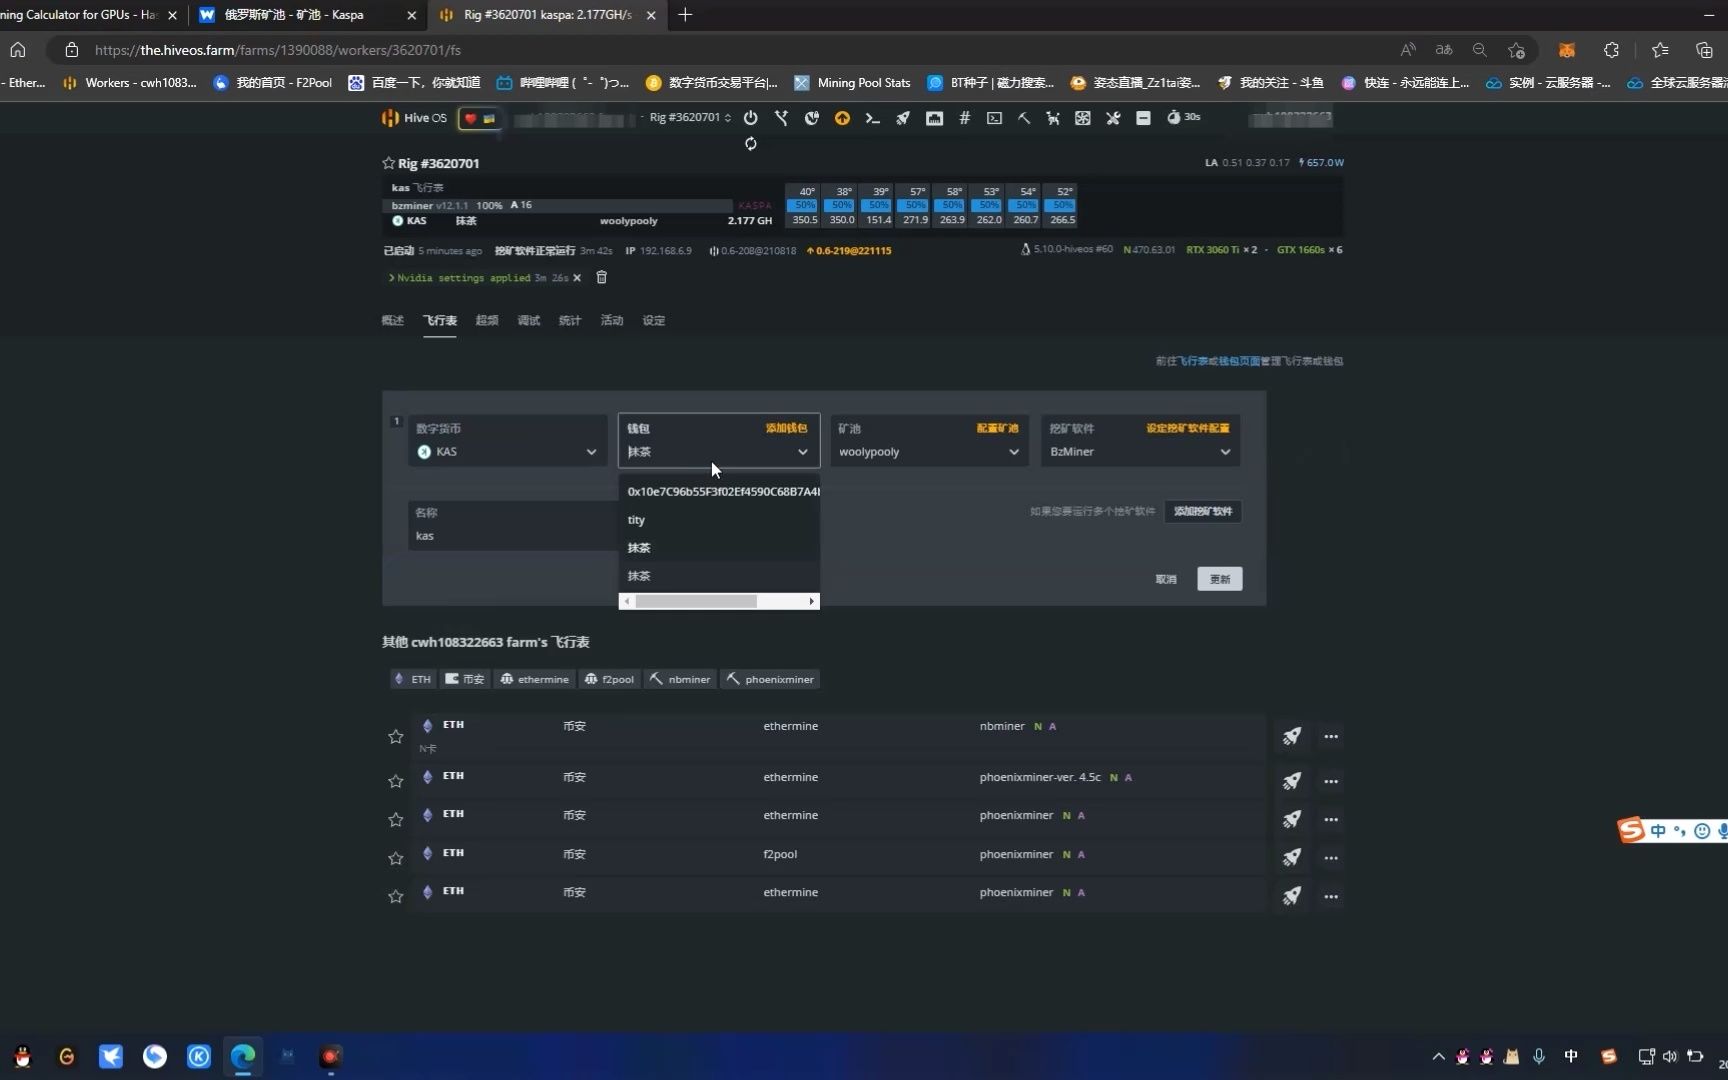Switch to the 概述 overview tab

tap(392, 320)
